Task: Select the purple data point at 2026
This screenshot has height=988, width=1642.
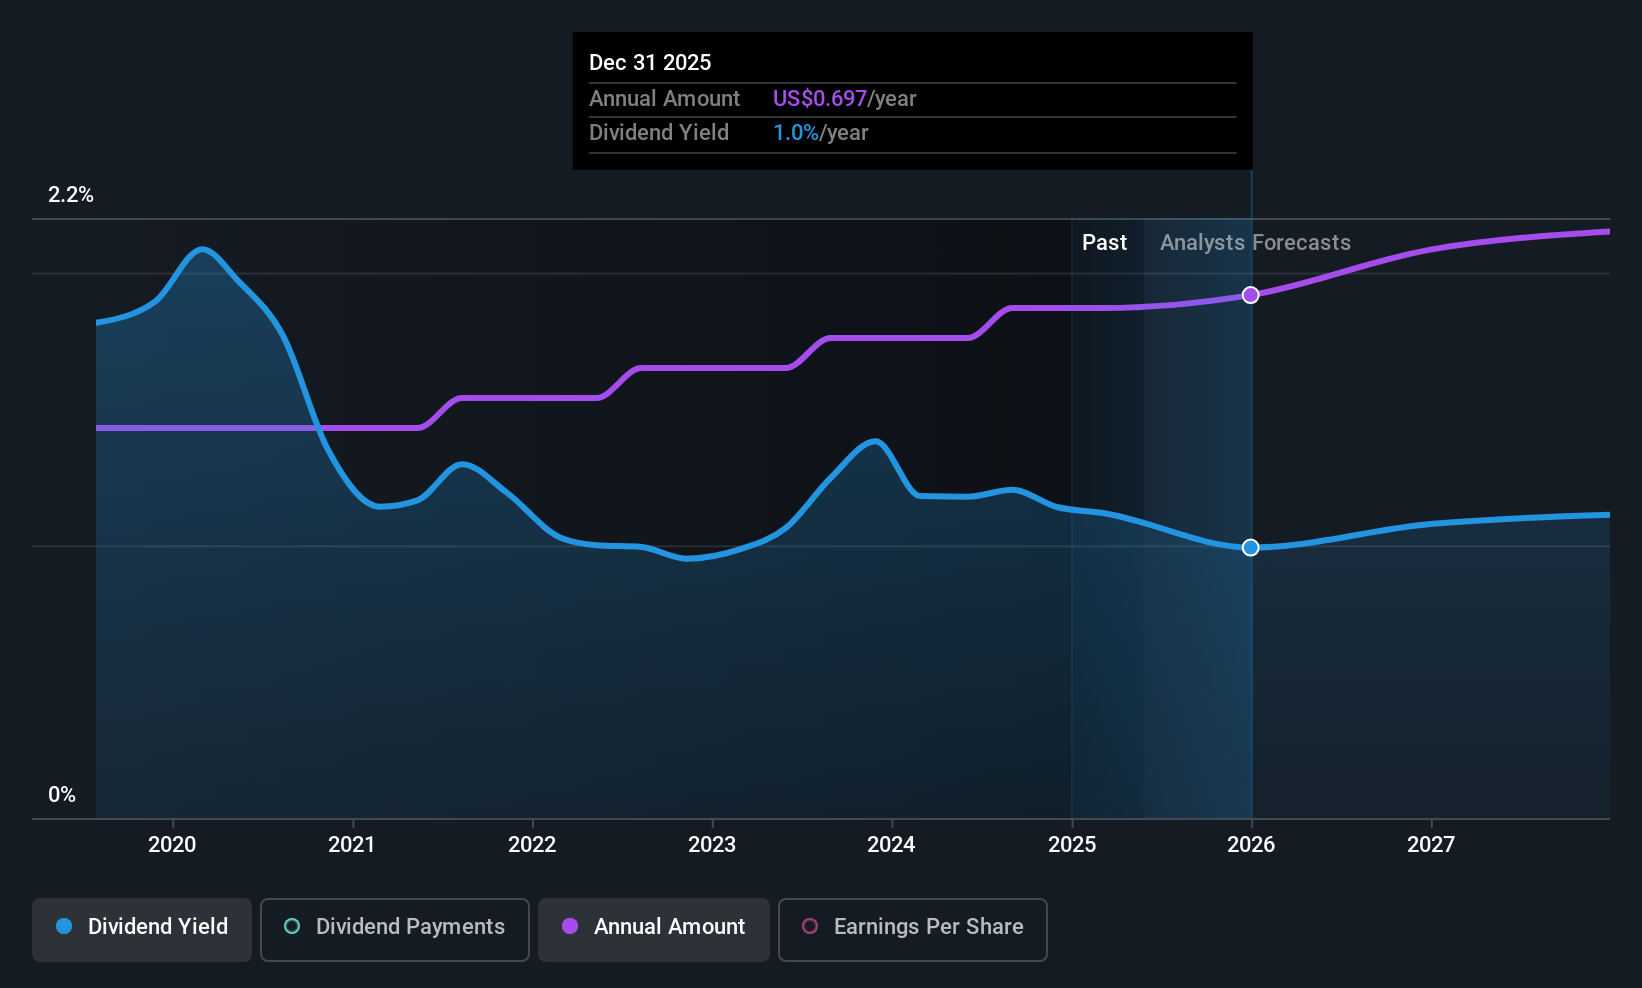Action: [1251, 295]
